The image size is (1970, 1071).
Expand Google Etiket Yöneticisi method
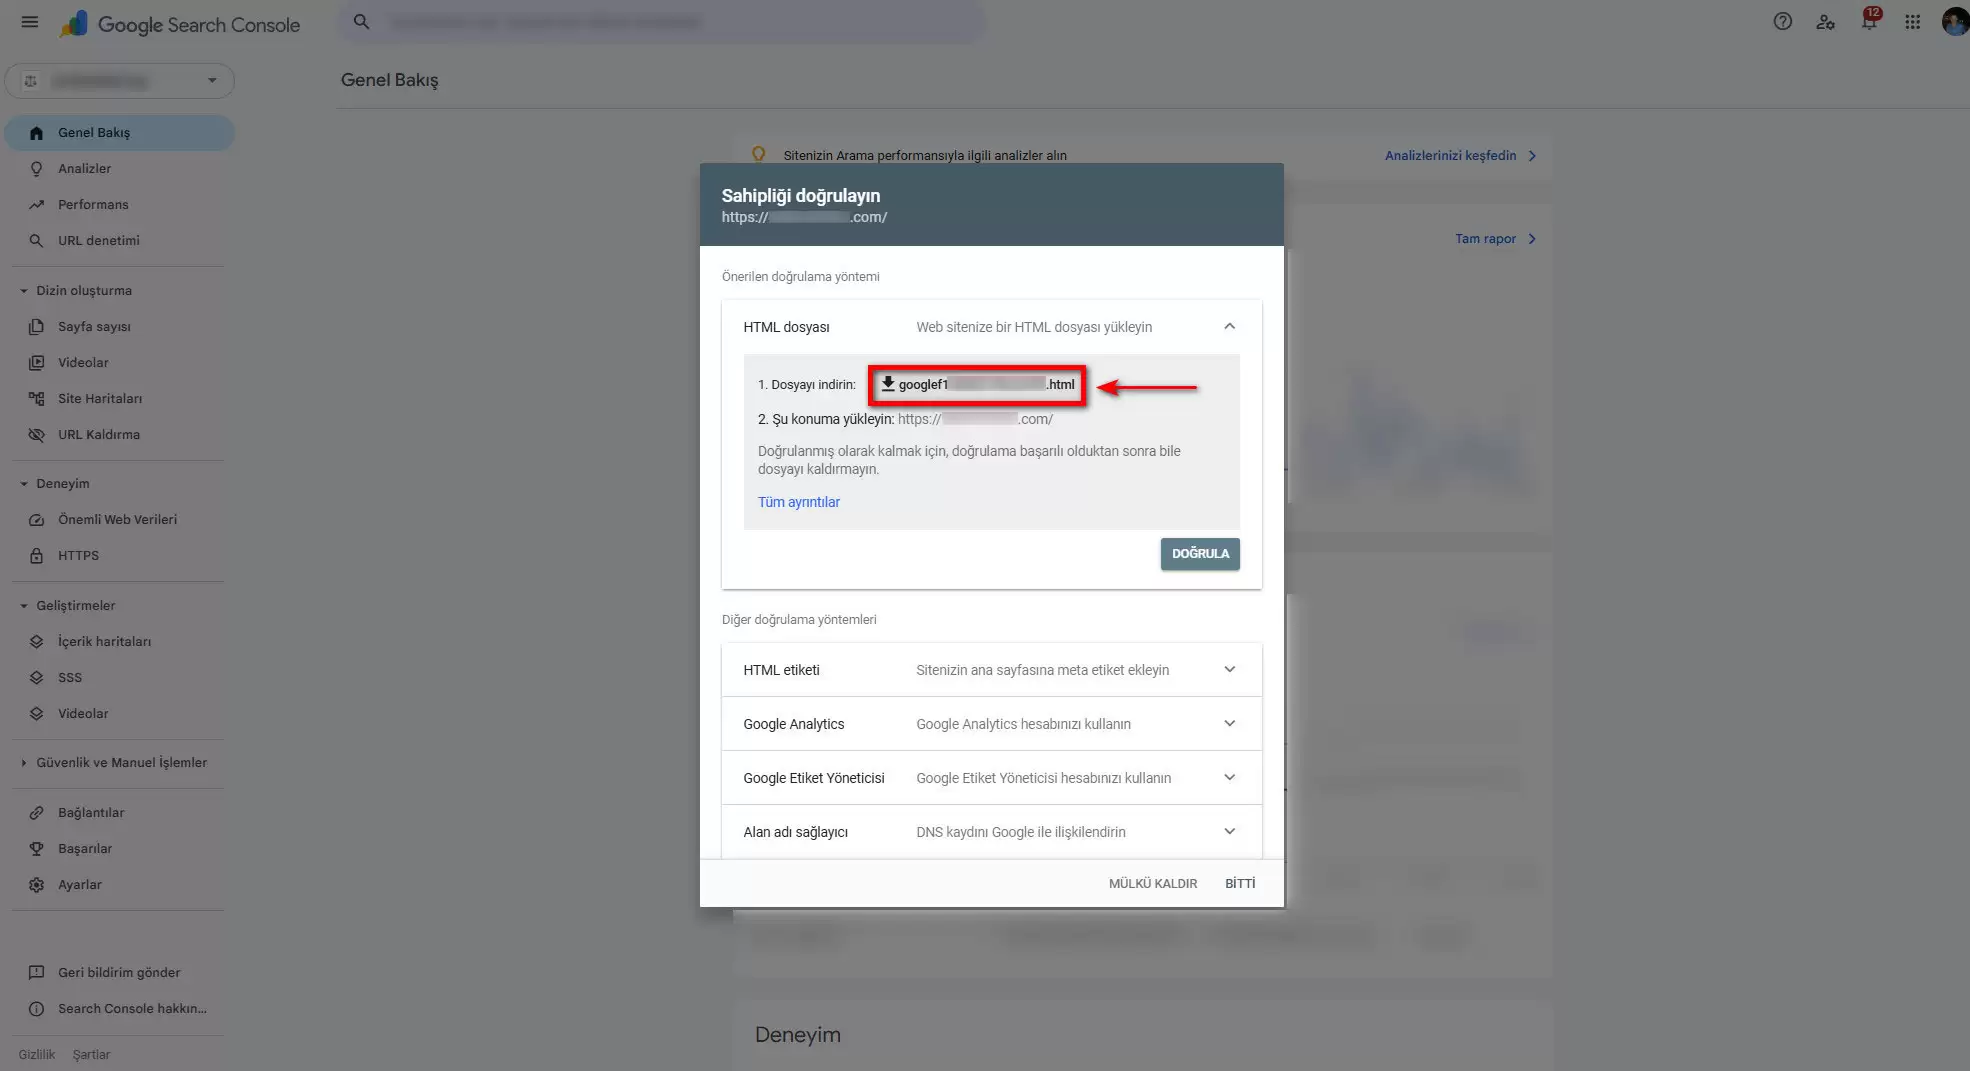(x=1229, y=778)
